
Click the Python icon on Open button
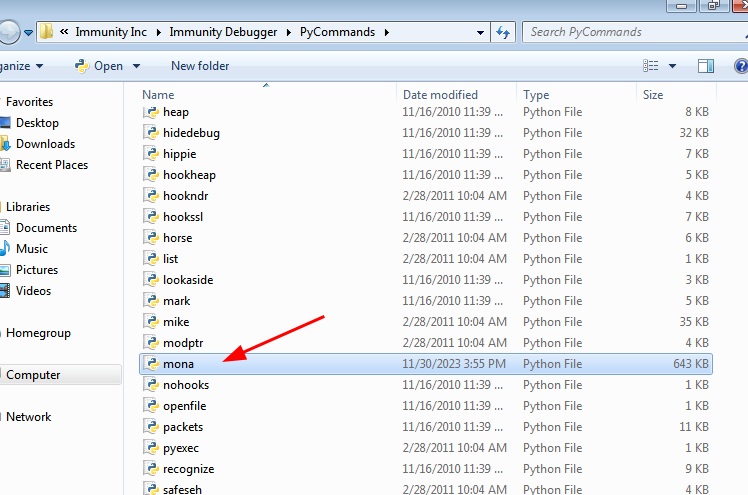[x=82, y=66]
